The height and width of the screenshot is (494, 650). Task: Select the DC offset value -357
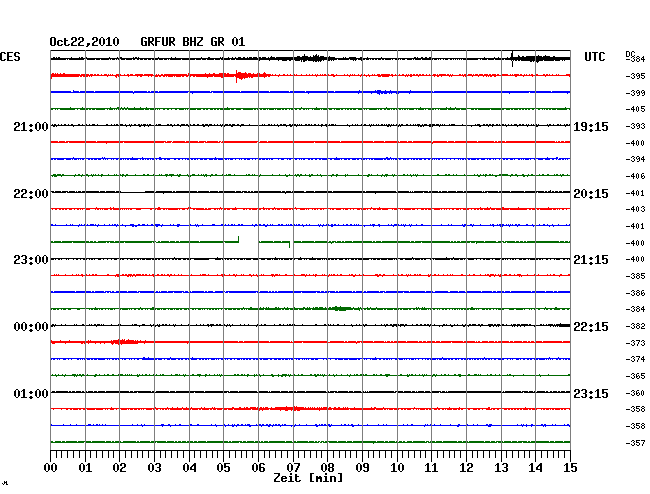[x=635, y=443]
